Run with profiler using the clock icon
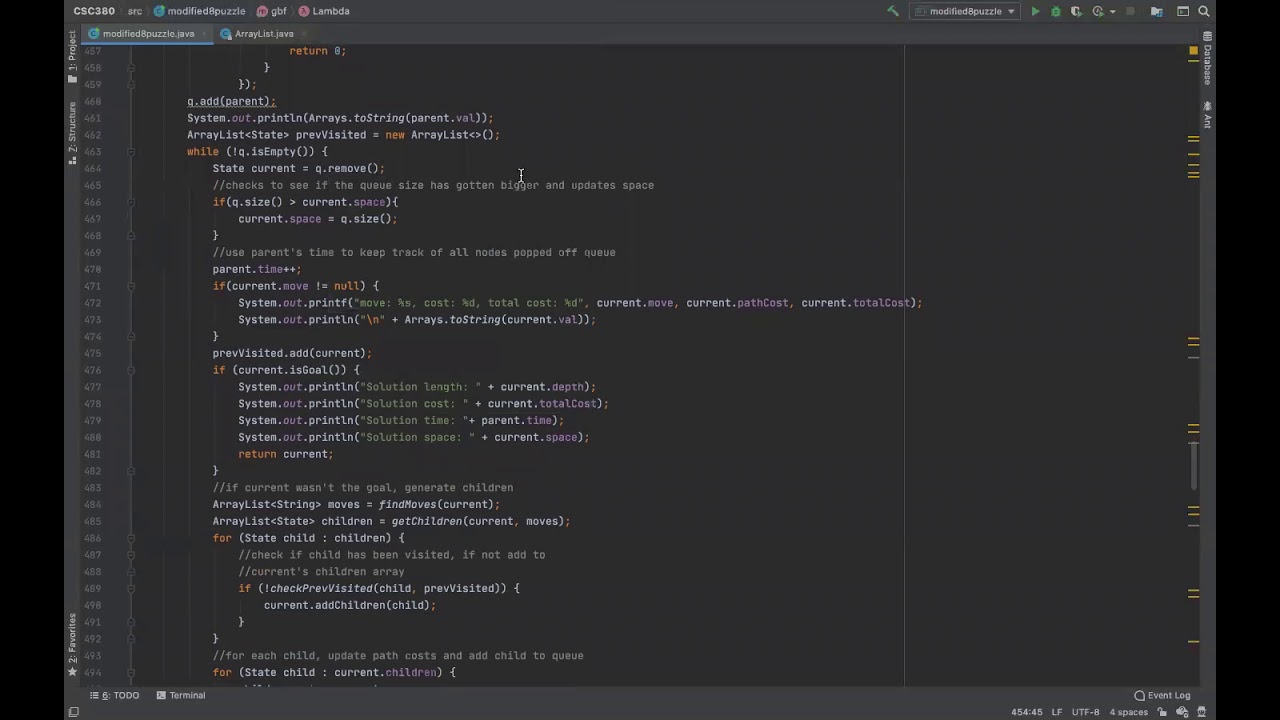 click(x=1098, y=11)
